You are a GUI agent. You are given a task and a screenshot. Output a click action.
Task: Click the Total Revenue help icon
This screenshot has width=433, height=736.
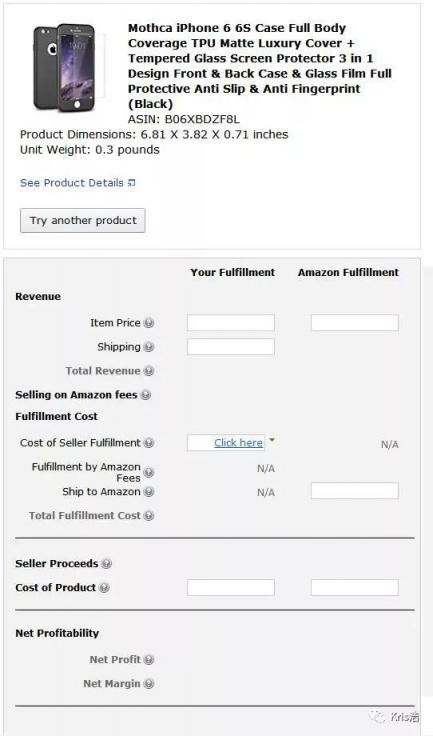coord(148,371)
